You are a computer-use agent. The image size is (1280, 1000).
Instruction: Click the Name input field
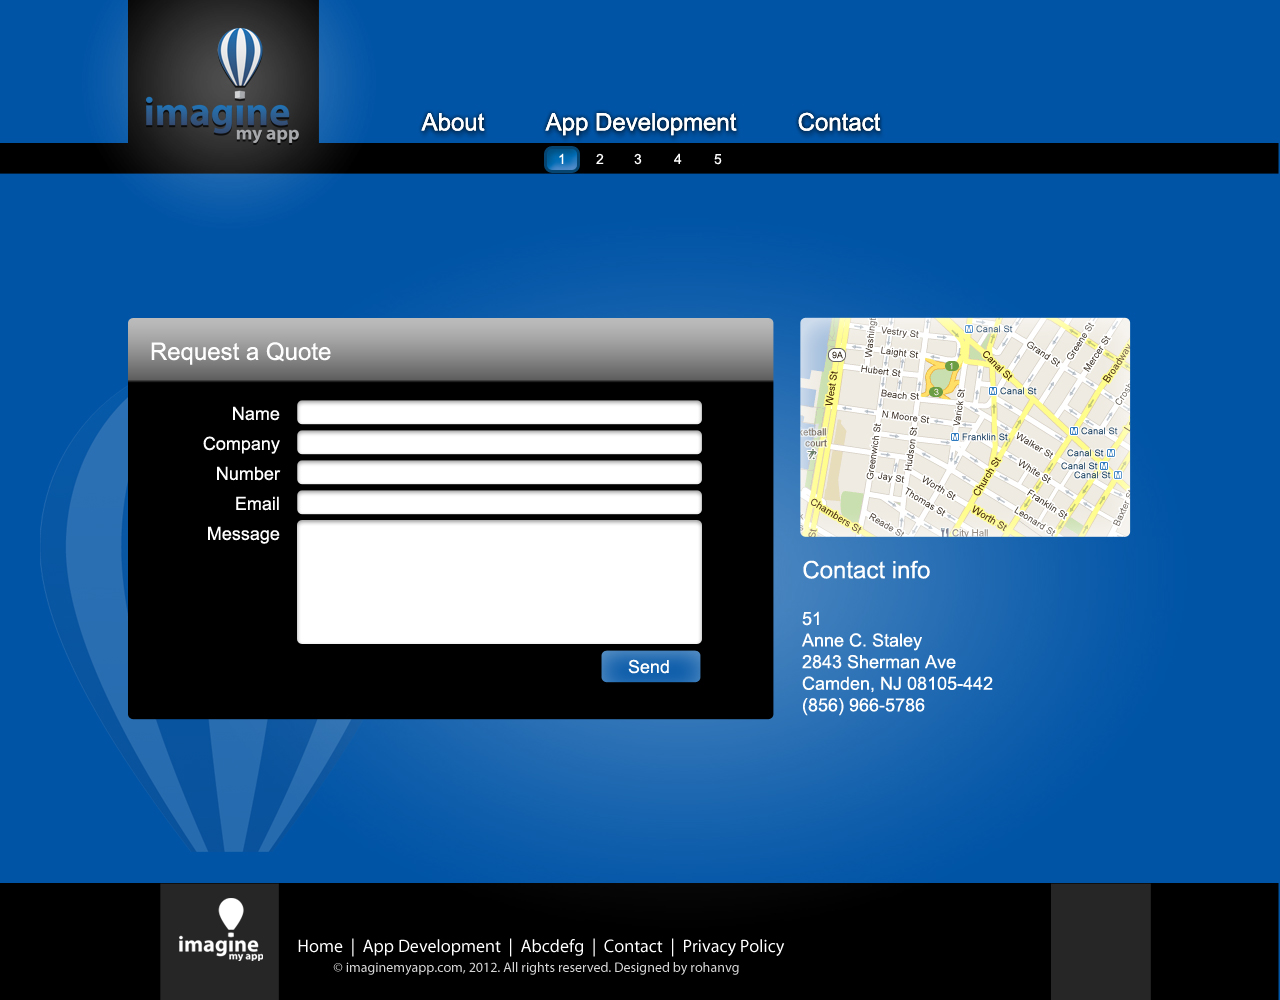(499, 413)
